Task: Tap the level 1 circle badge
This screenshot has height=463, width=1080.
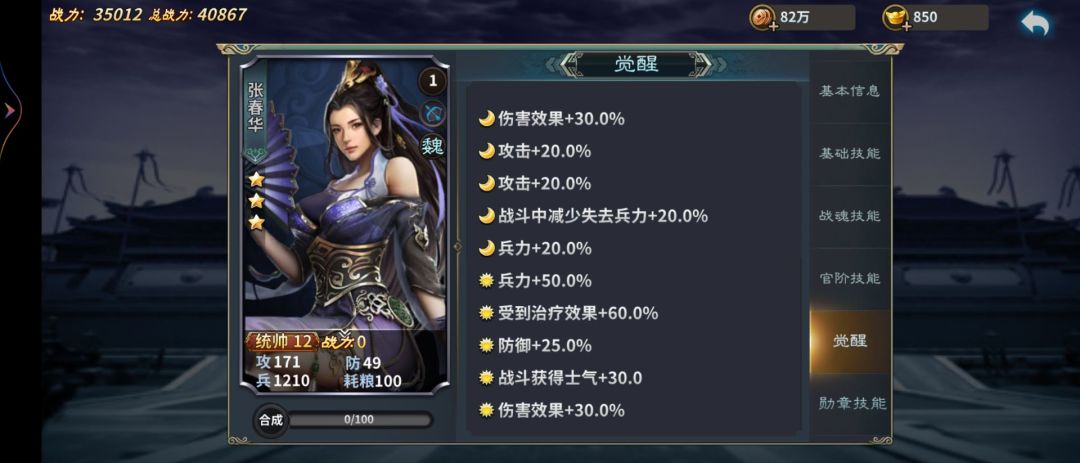Action: coord(433,81)
